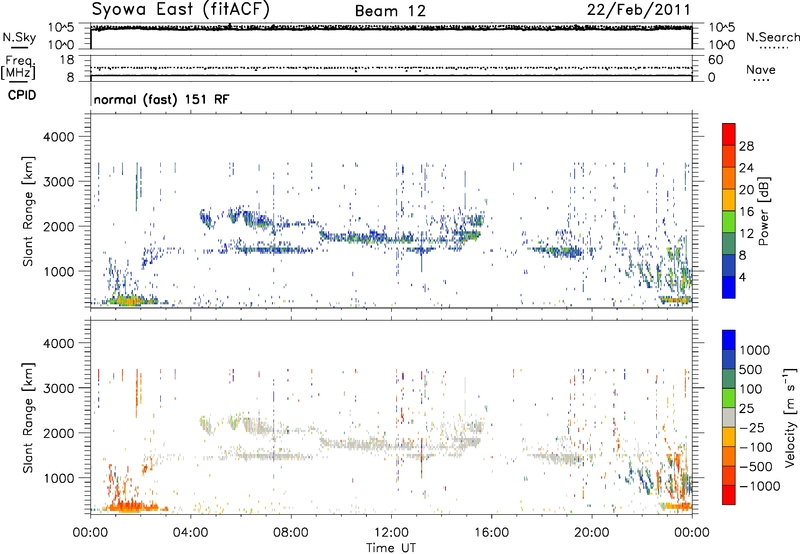Click the '-500' value on velocity scale
This screenshot has height=554, width=800.
coord(756,467)
